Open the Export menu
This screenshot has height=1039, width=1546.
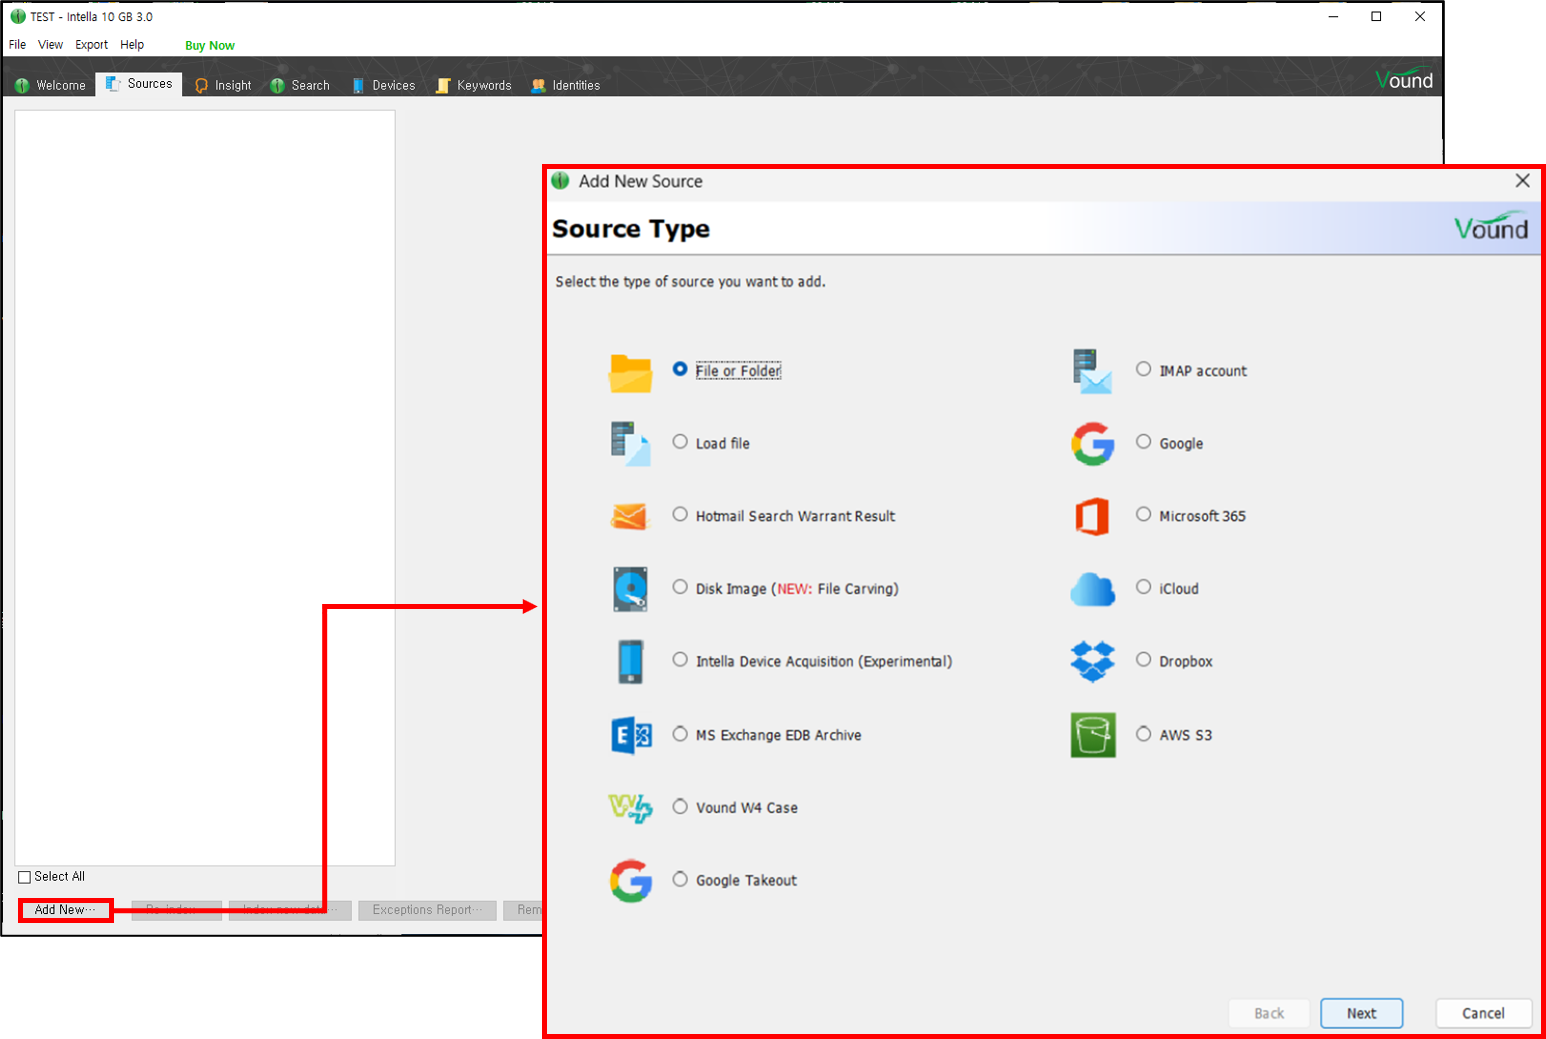click(91, 45)
